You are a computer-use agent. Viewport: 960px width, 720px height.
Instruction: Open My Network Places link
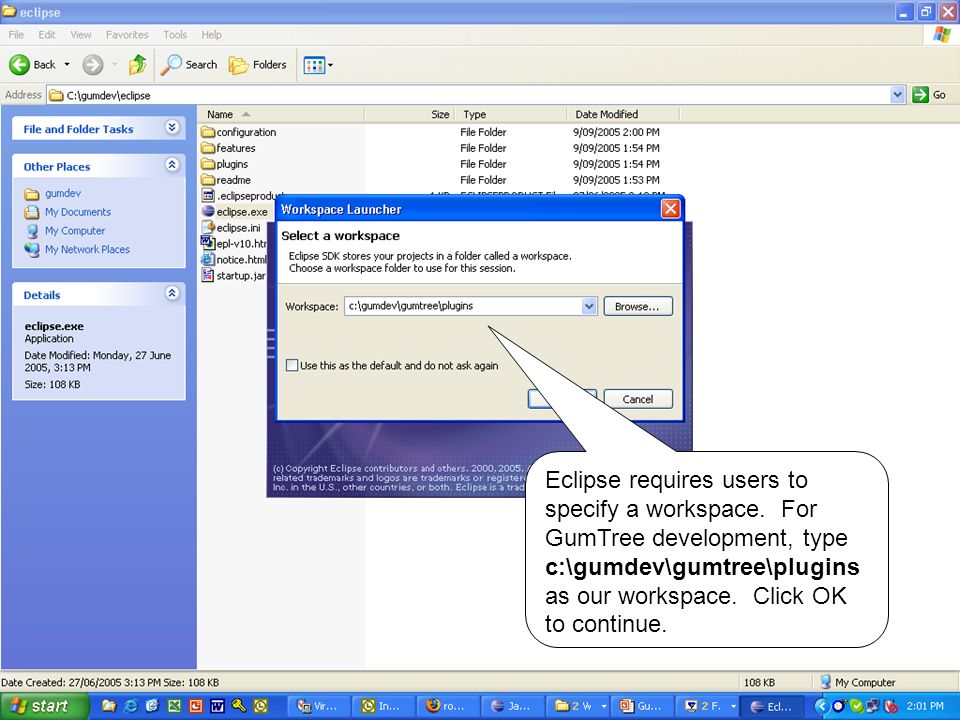pyautogui.click(x=87, y=250)
